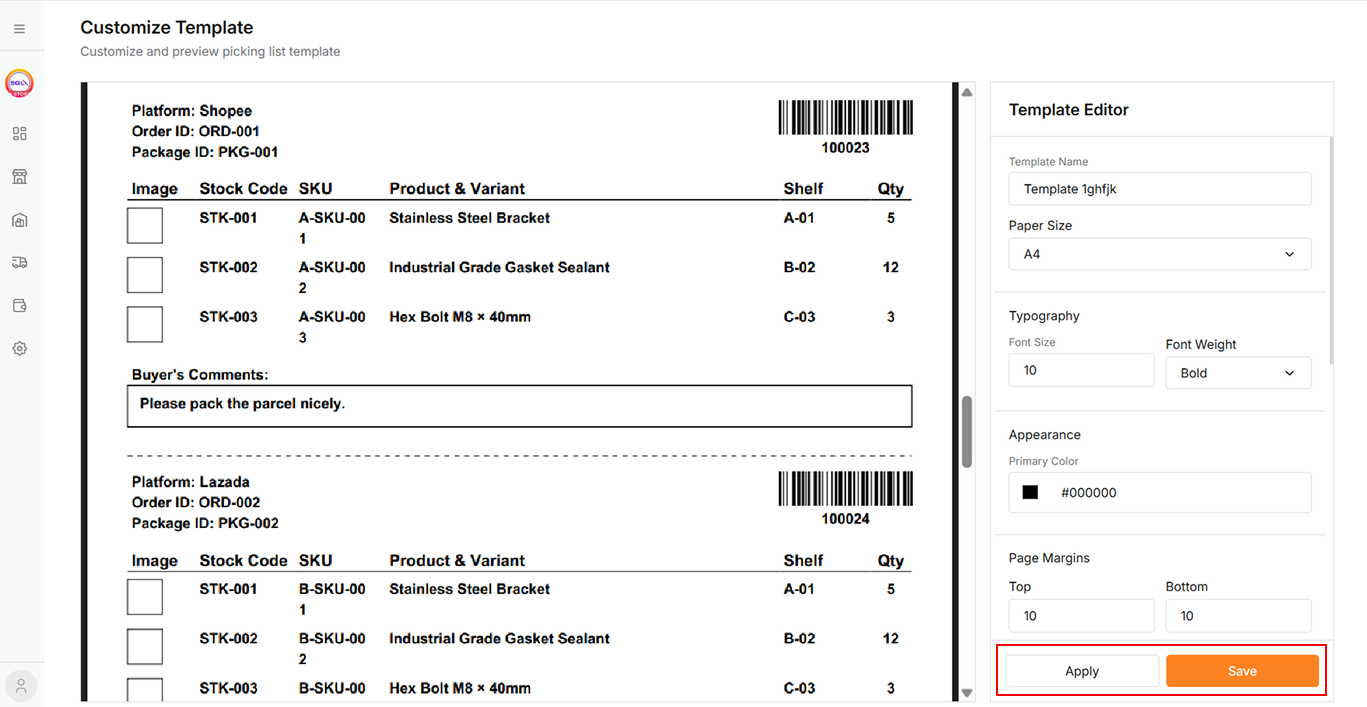Focus the Font Size field

click(x=1082, y=370)
